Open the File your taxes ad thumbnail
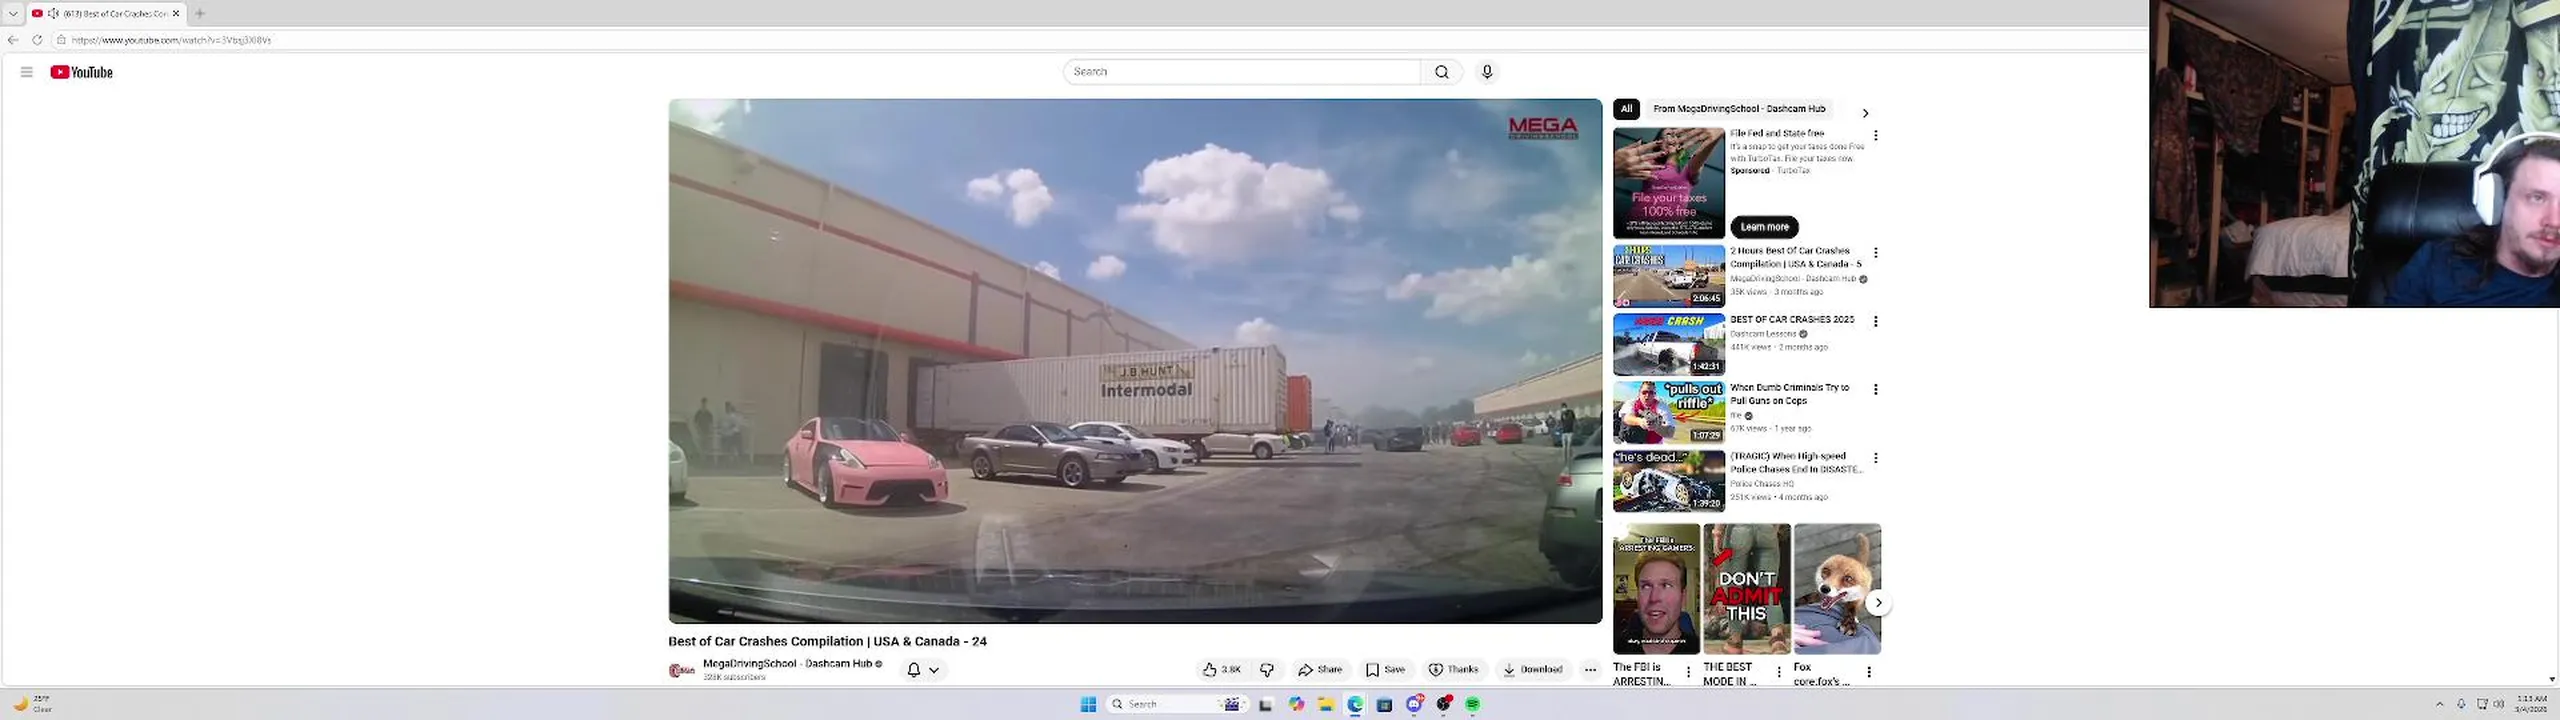Image resolution: width=2560 pixels, height=720 pixels. (1668, 183)
